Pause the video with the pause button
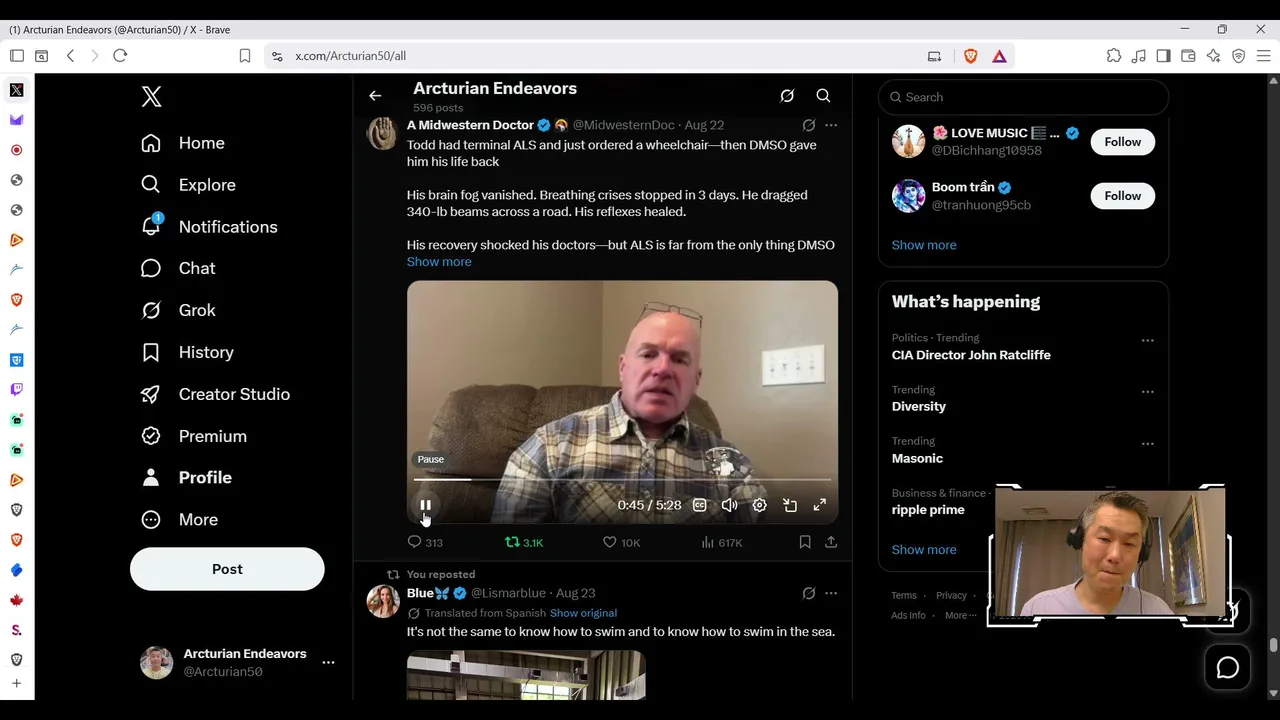This screenshot has height=720, width=1280. 425,506
